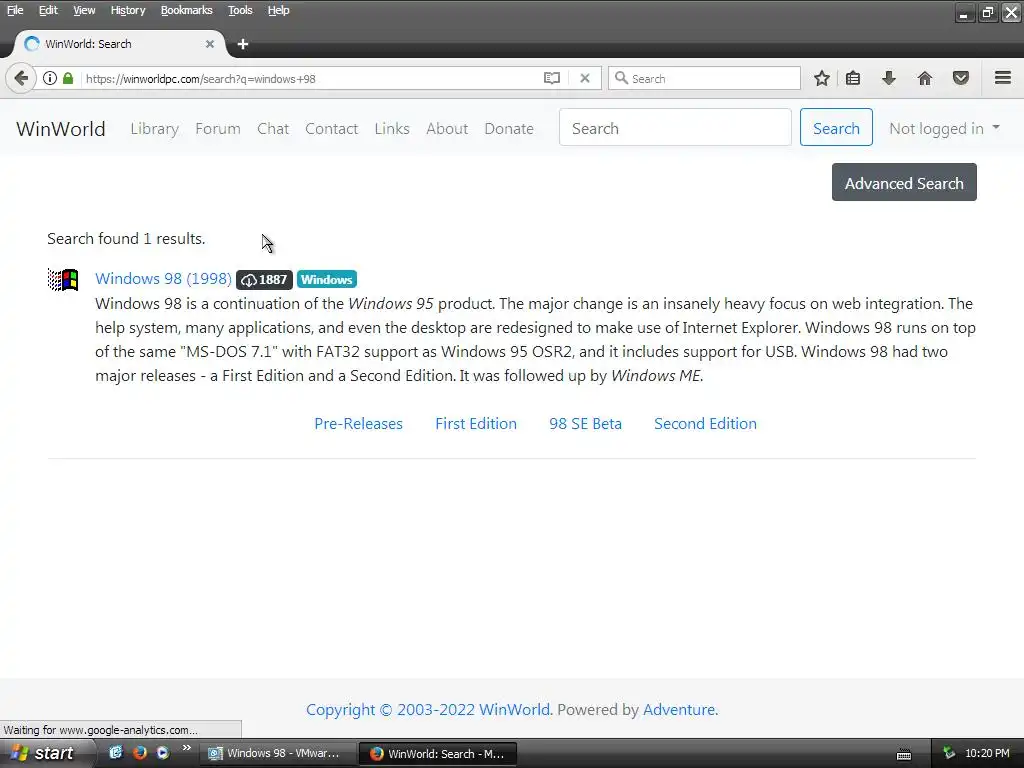This screenshot has width=1024, height=768.
Task: Stop page loading with the X icon
Action: click(x=584, y=78)
